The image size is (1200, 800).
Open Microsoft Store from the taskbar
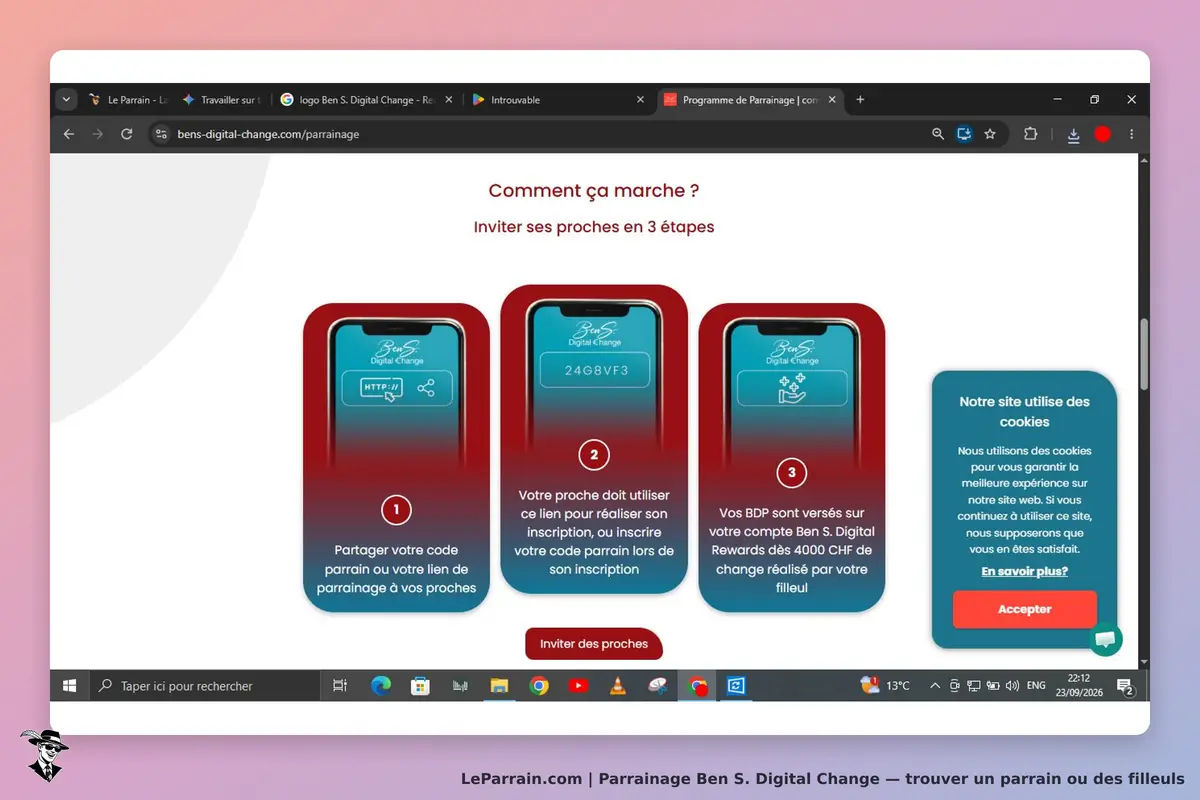[x=420, y=686]
